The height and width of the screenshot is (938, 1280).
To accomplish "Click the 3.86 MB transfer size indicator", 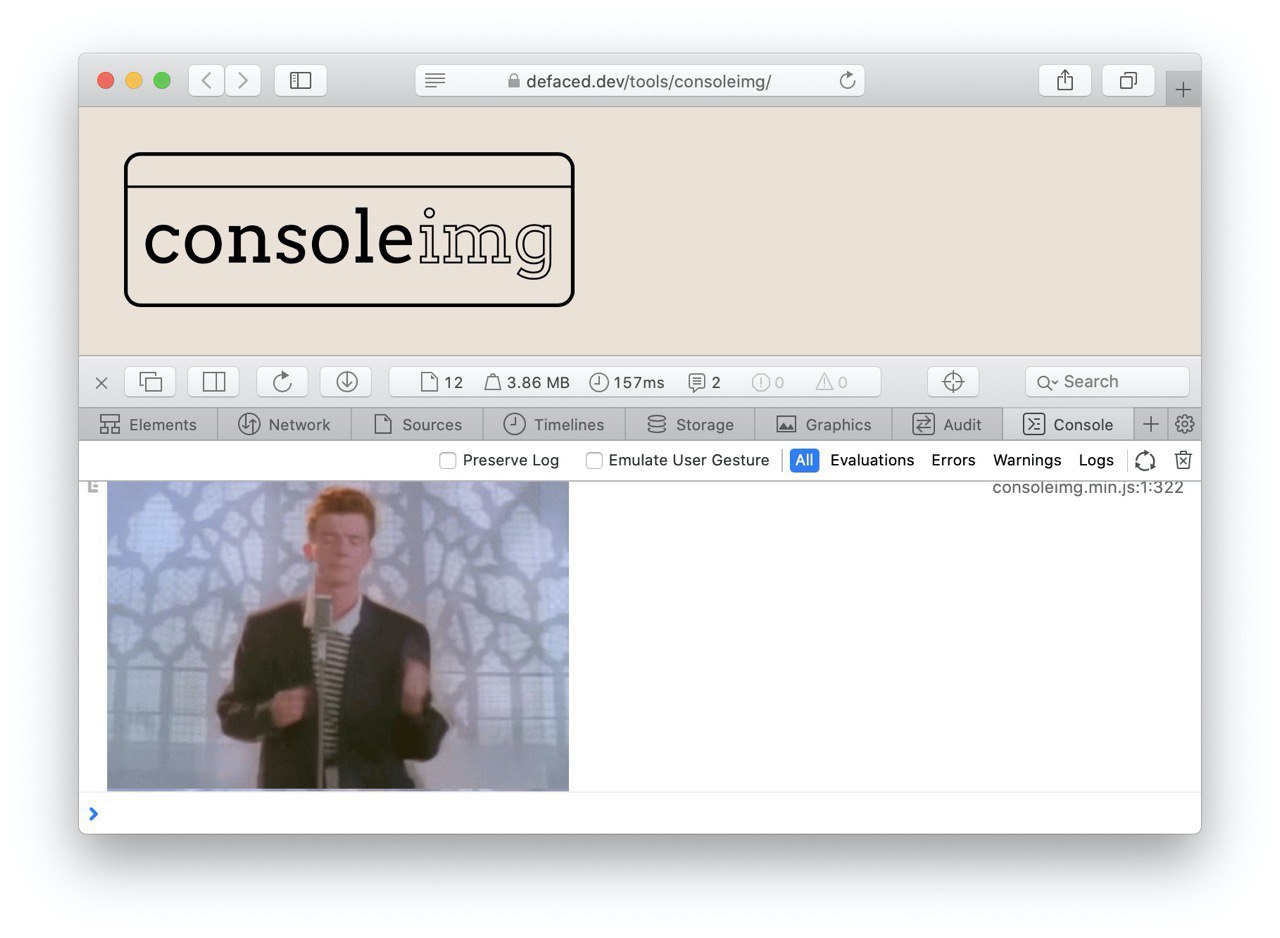I will 527,382.
